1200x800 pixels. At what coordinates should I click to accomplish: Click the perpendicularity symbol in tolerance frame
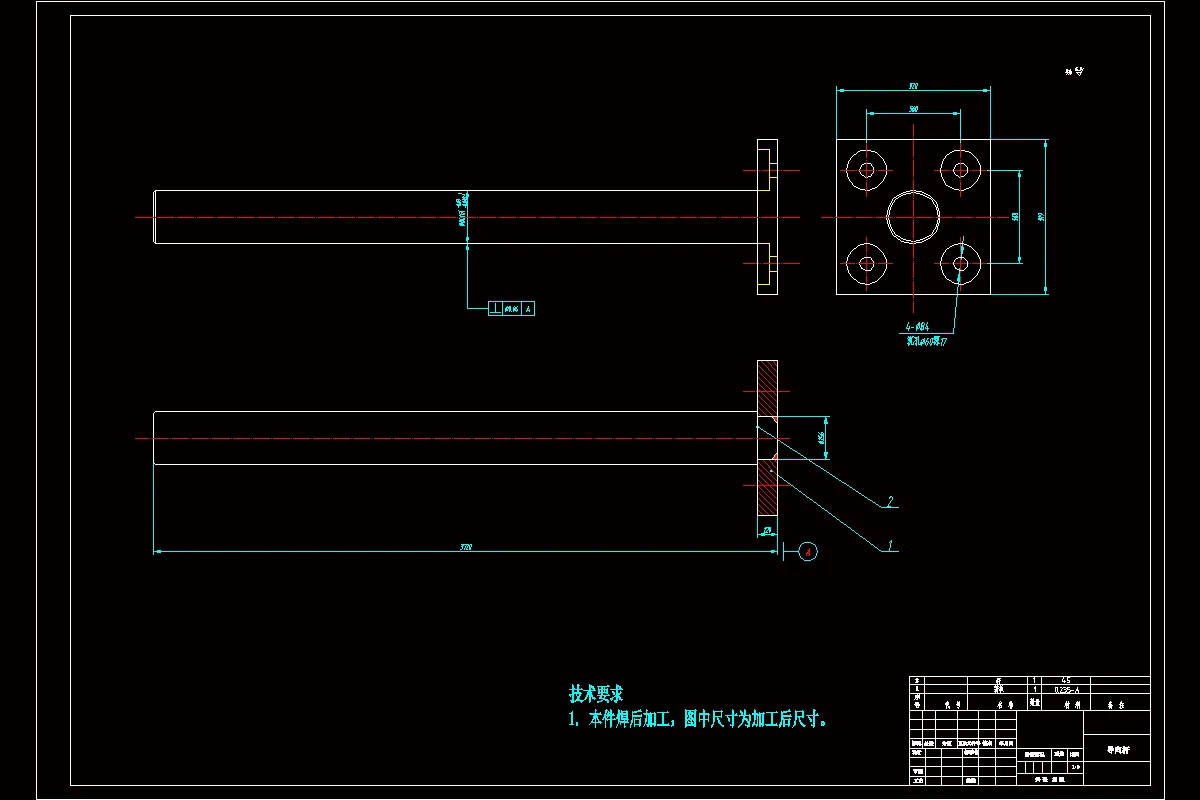click(x=495, y=309)
